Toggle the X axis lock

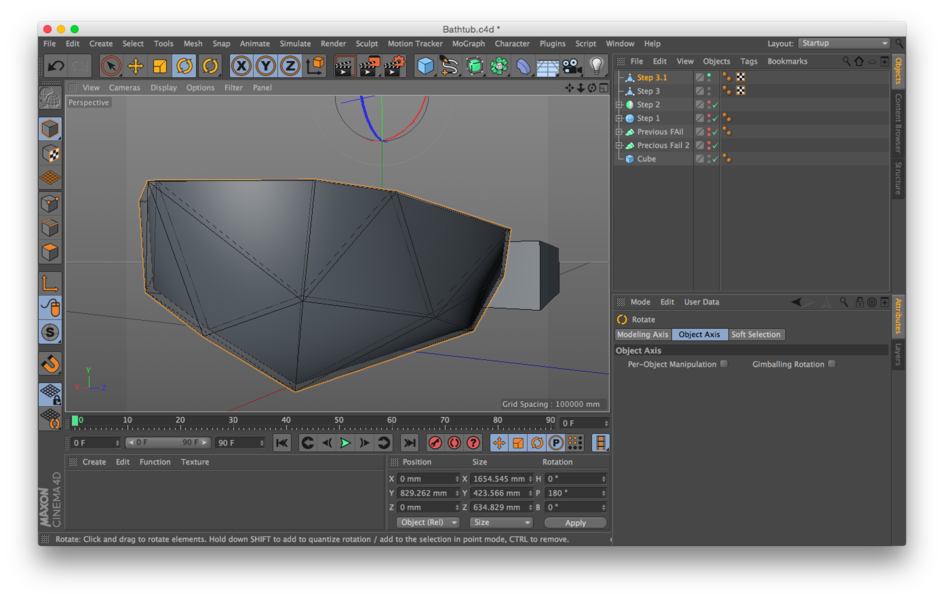(x=241, y=66)
